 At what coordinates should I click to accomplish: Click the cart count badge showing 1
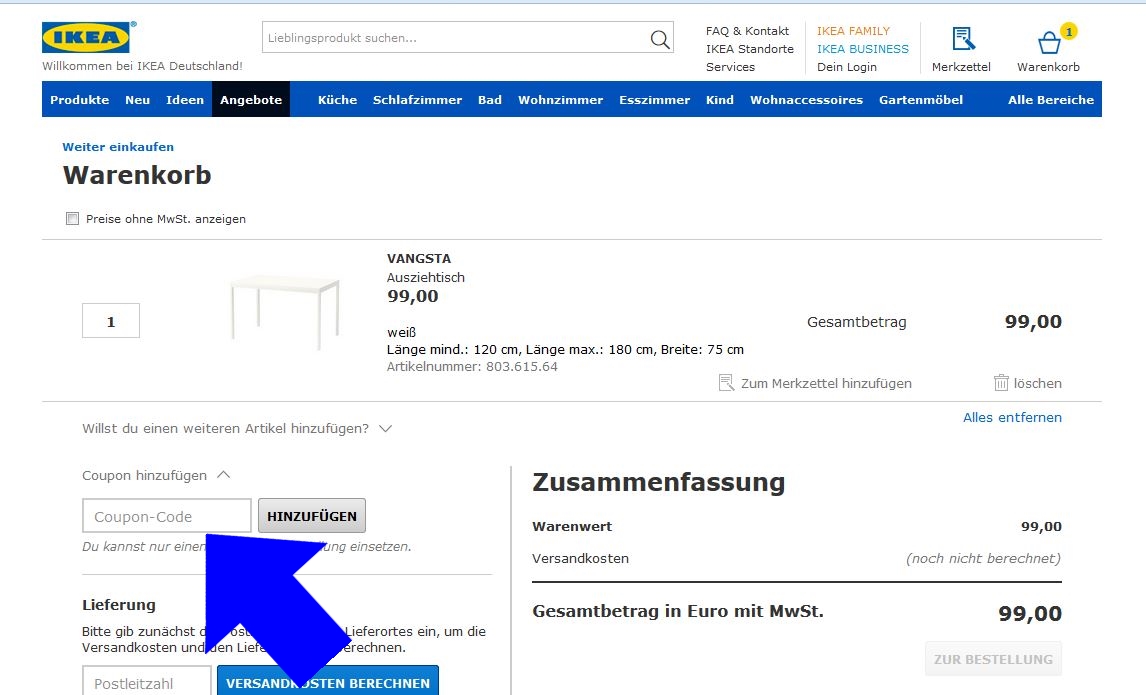1069,31
